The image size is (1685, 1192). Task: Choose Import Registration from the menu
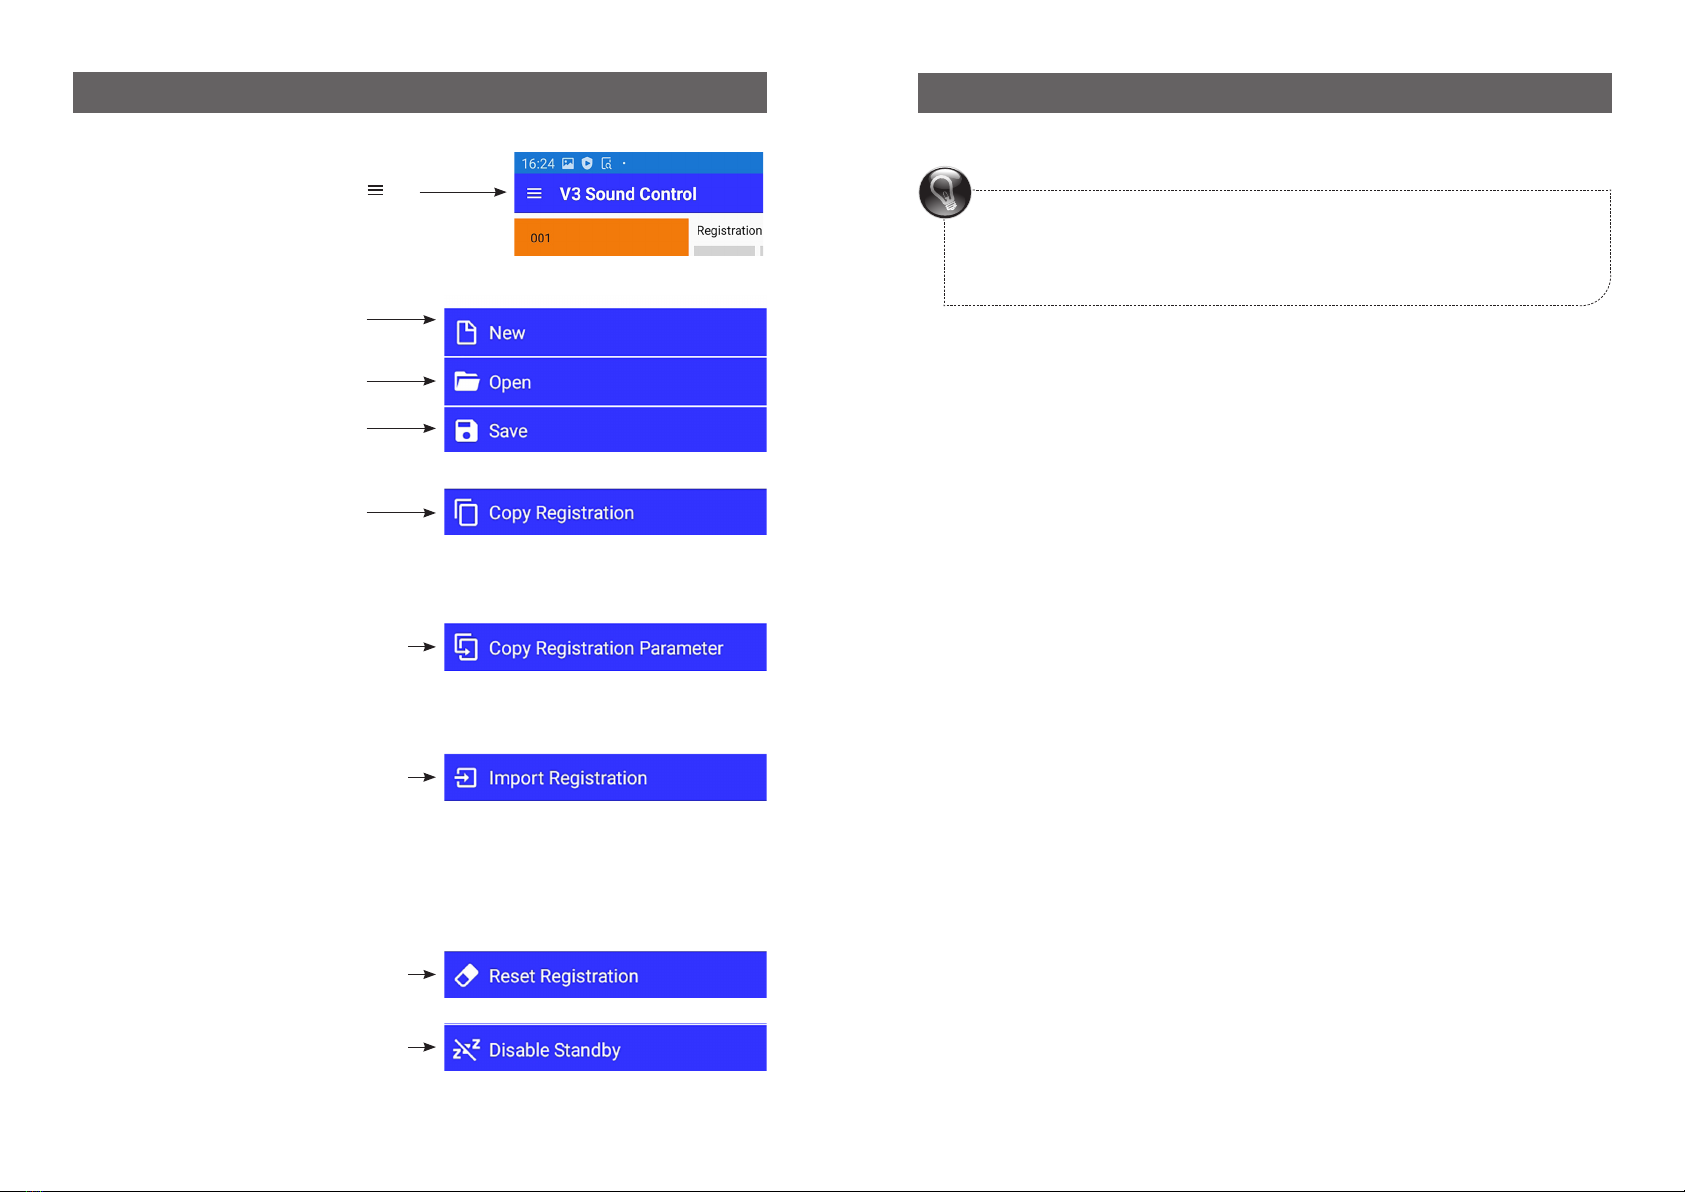[567, 778]
